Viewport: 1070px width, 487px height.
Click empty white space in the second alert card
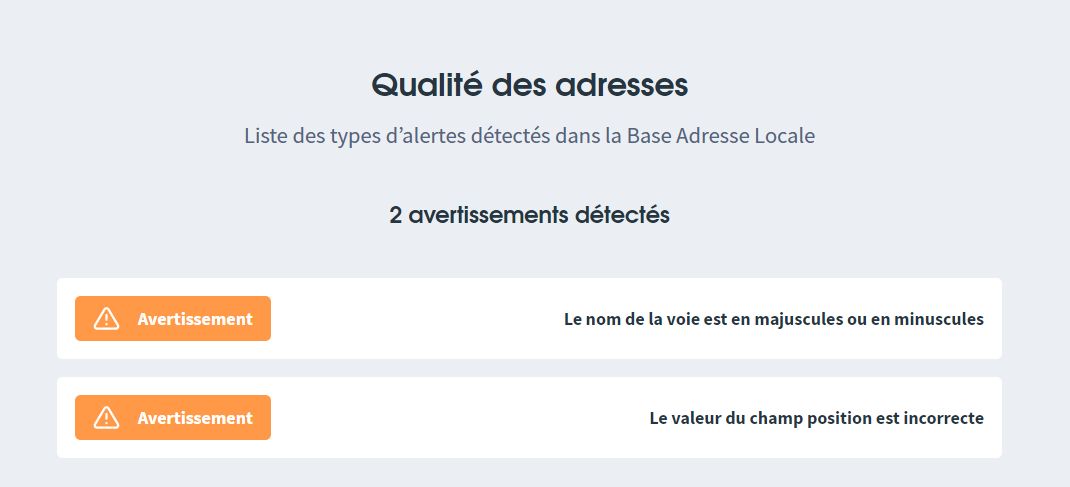coord(457,417)
